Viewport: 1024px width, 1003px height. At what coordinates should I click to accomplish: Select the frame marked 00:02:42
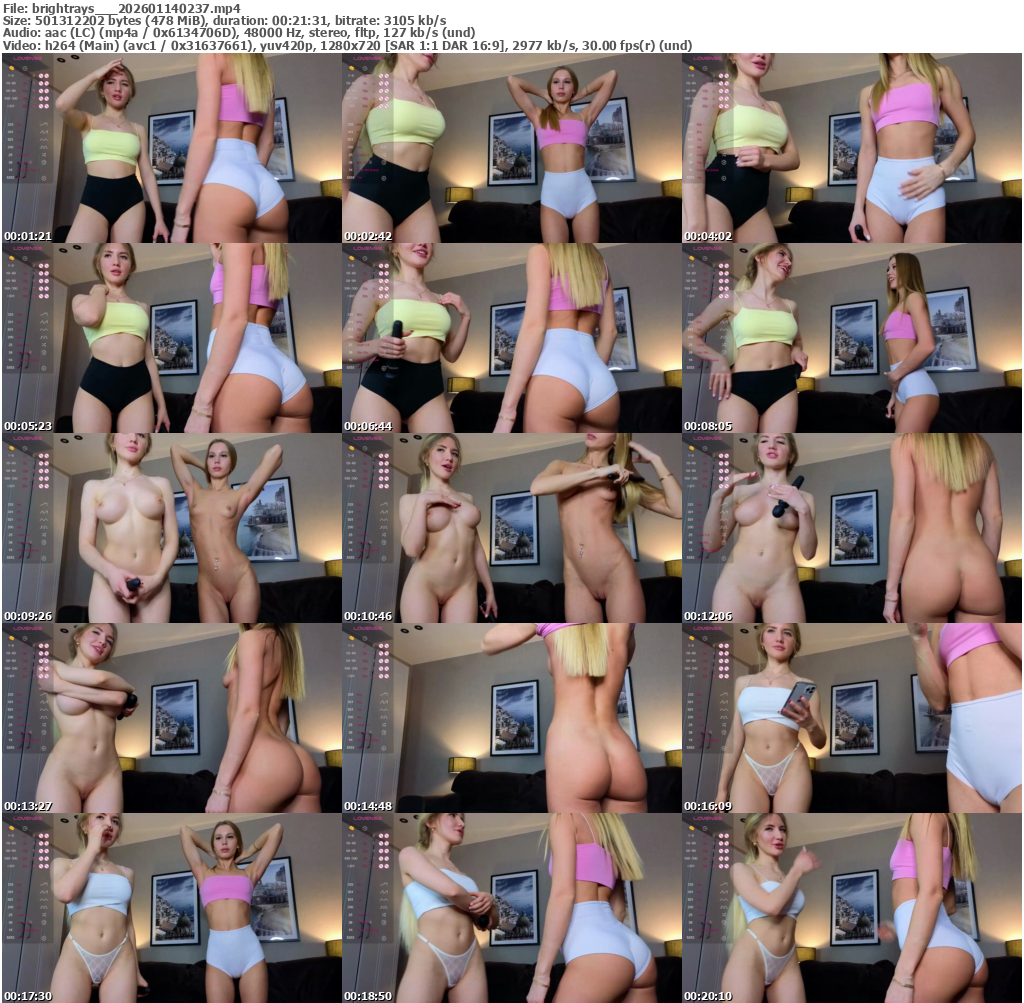coord(511,148)
